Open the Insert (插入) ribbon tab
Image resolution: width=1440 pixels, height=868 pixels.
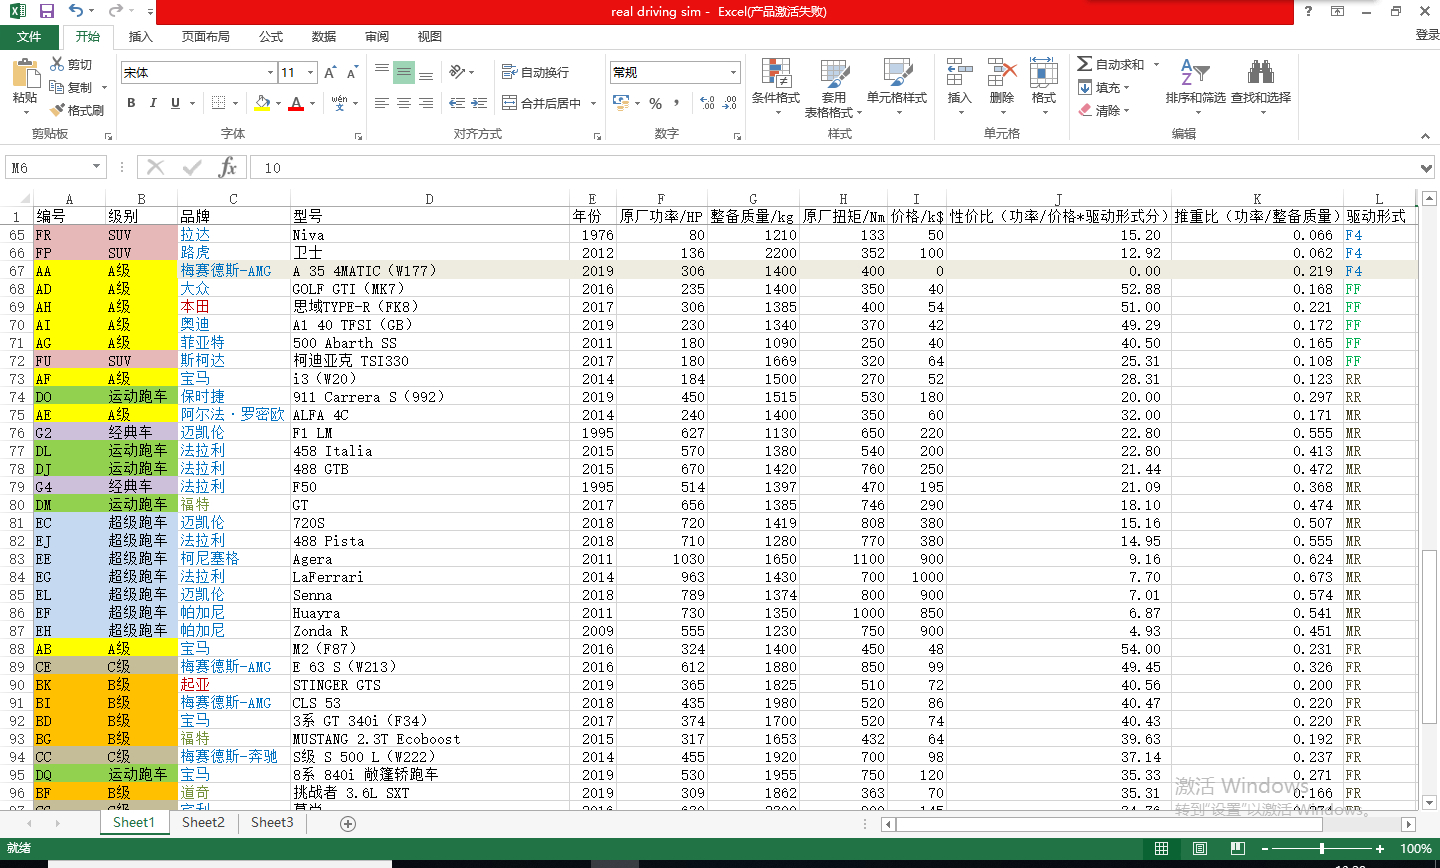pyautogui.click(x=141, y=37)
